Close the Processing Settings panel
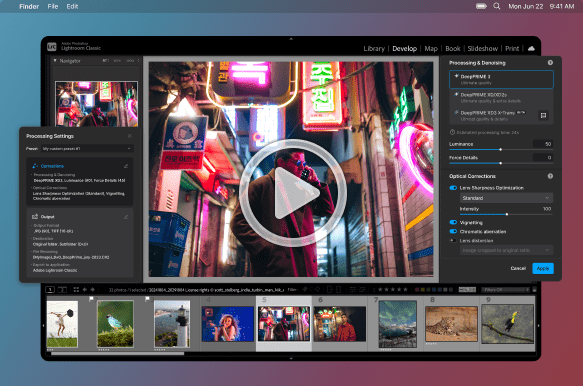The width and height of the screenshot is (583, 386). coord(130,136)
